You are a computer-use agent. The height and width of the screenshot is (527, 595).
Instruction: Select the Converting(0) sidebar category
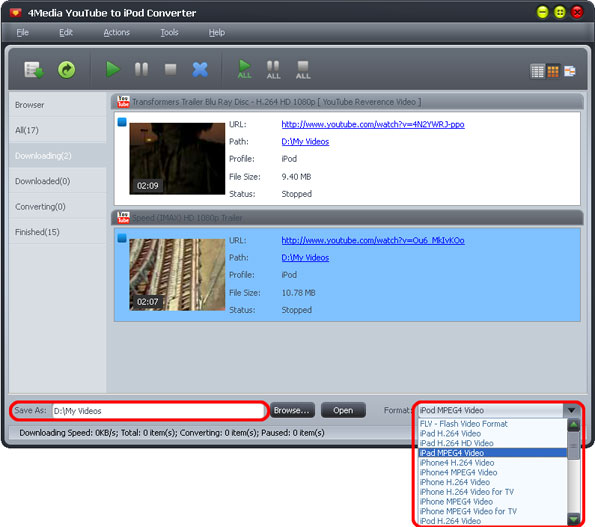point(57,206)
